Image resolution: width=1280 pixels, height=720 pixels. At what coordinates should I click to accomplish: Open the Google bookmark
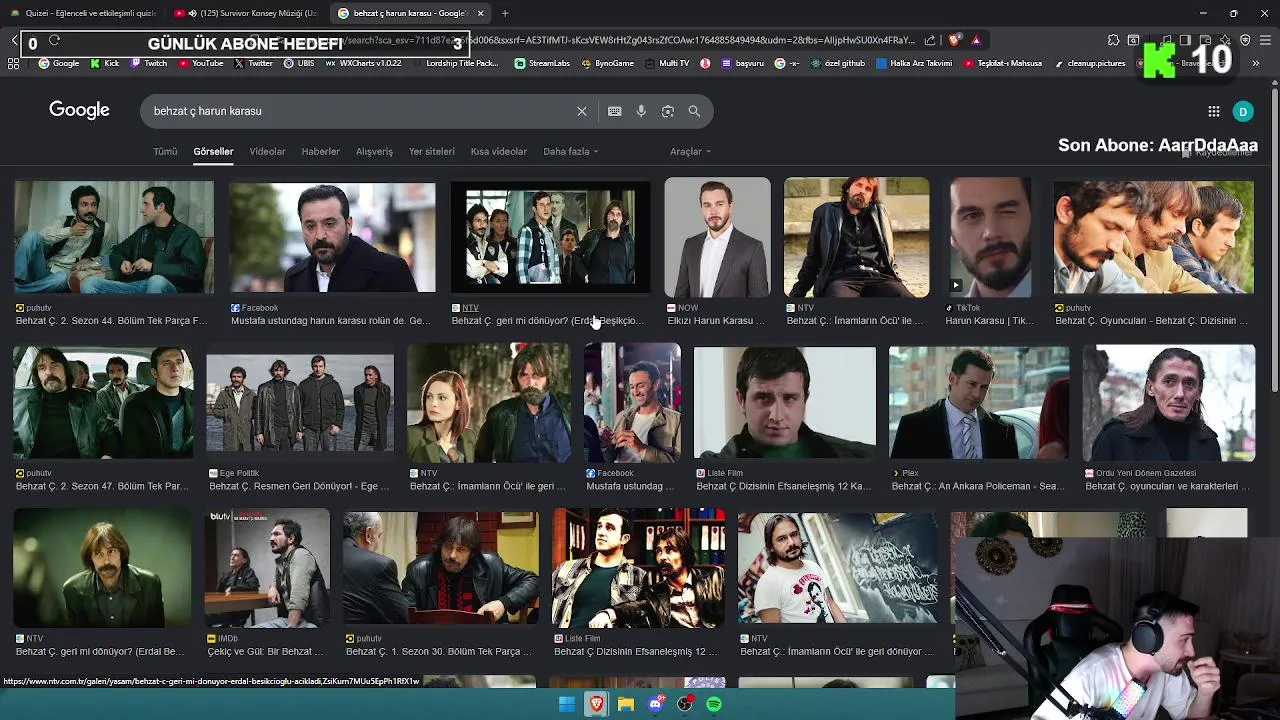tap(58, 63)
